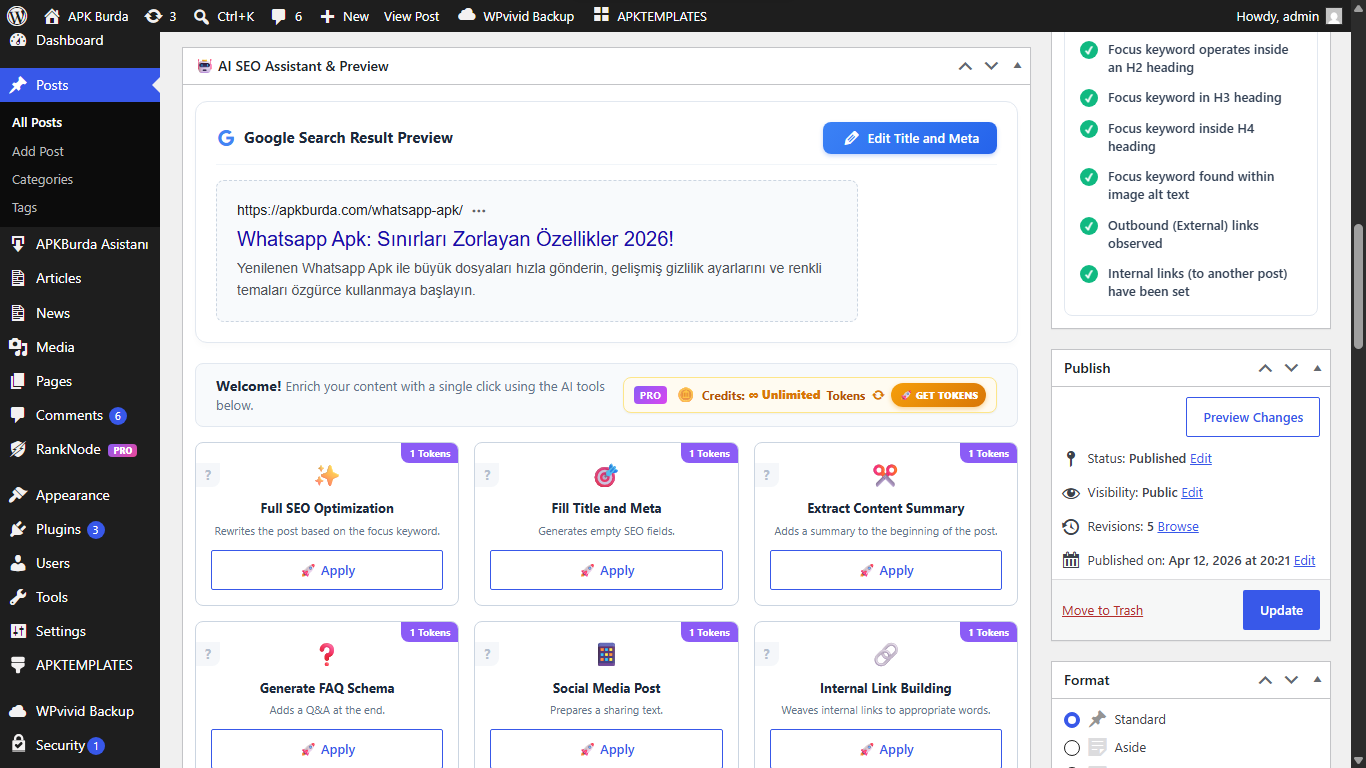Viewport: 1366px width, 768px height.
Task: Click the help icon on Internal Link Building card
Action: point(767,654)
